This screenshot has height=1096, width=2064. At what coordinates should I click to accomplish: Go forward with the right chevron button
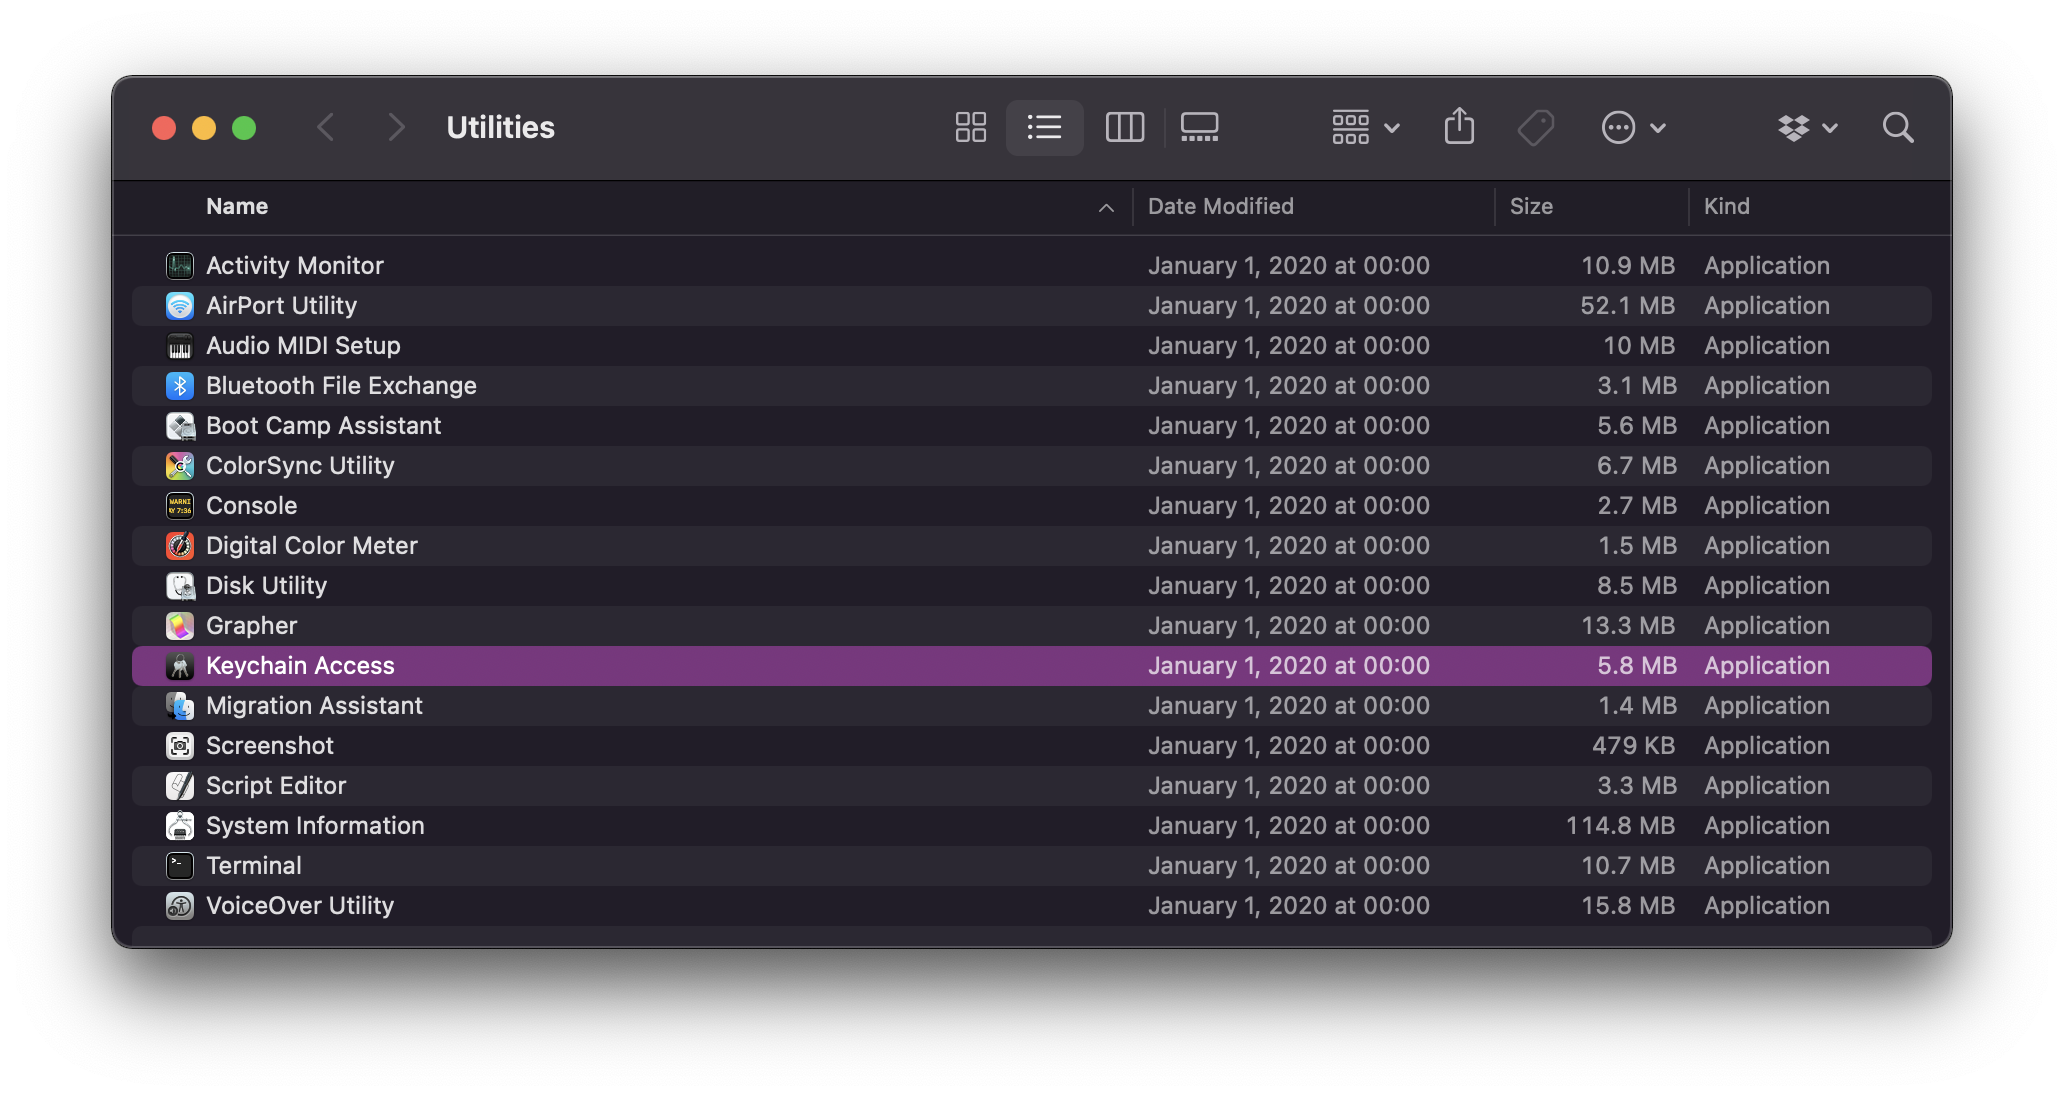396,127
